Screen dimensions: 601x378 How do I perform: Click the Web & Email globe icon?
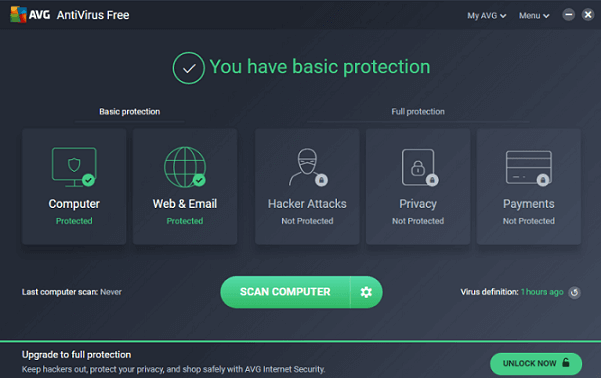(x=185, y=167)
